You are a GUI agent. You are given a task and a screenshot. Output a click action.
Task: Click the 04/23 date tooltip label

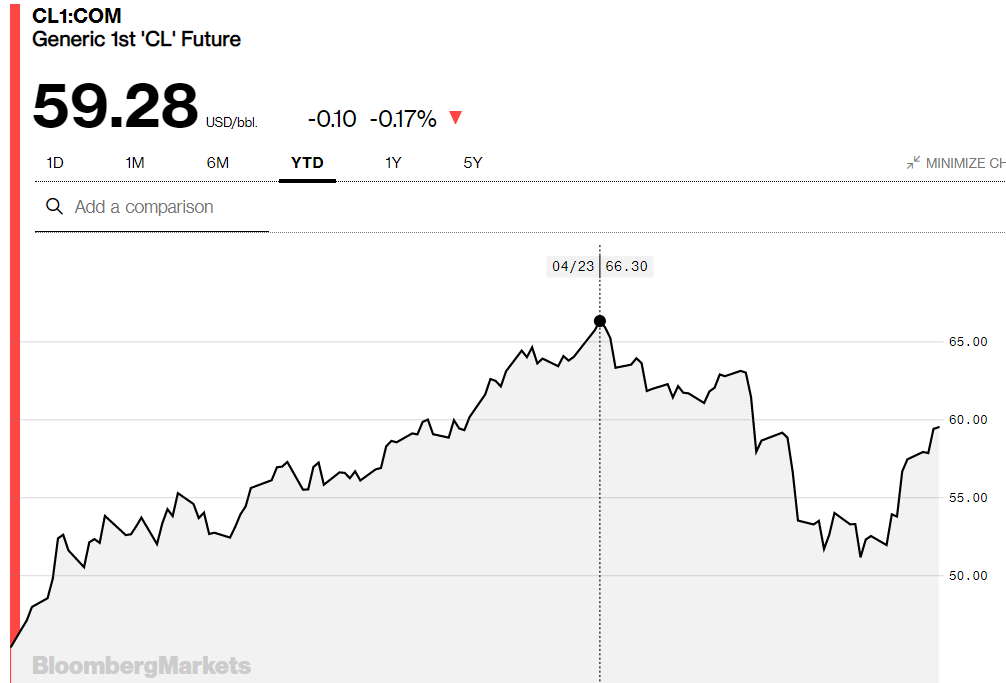[x=573, y=266]
